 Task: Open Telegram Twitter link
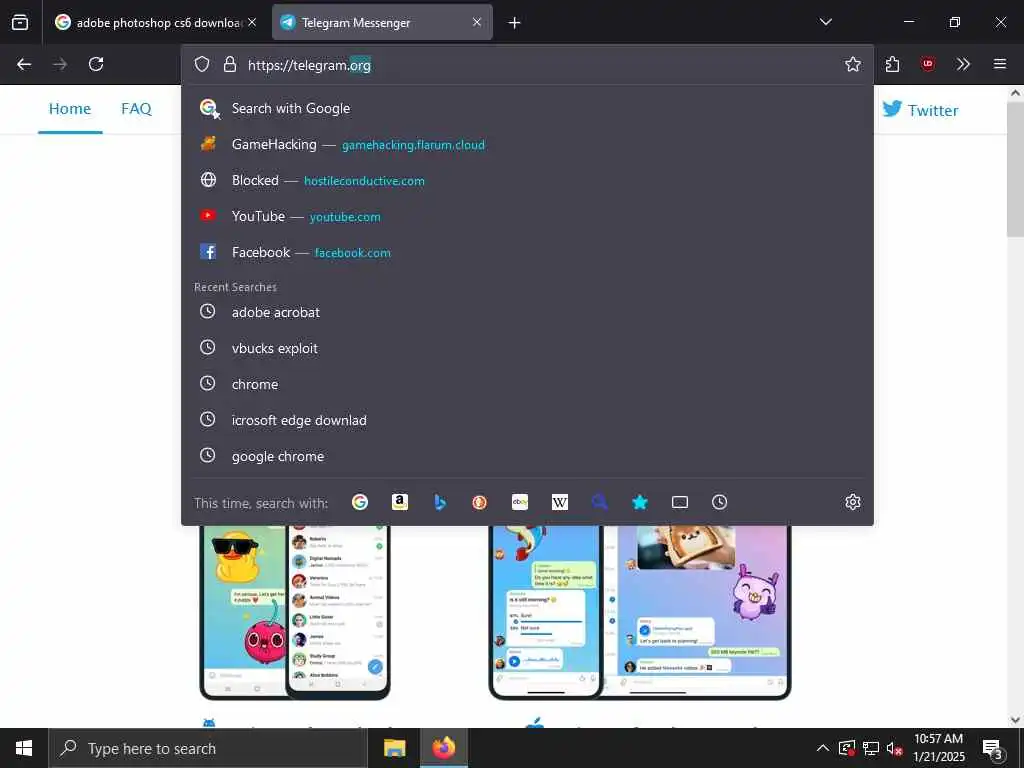920,110
